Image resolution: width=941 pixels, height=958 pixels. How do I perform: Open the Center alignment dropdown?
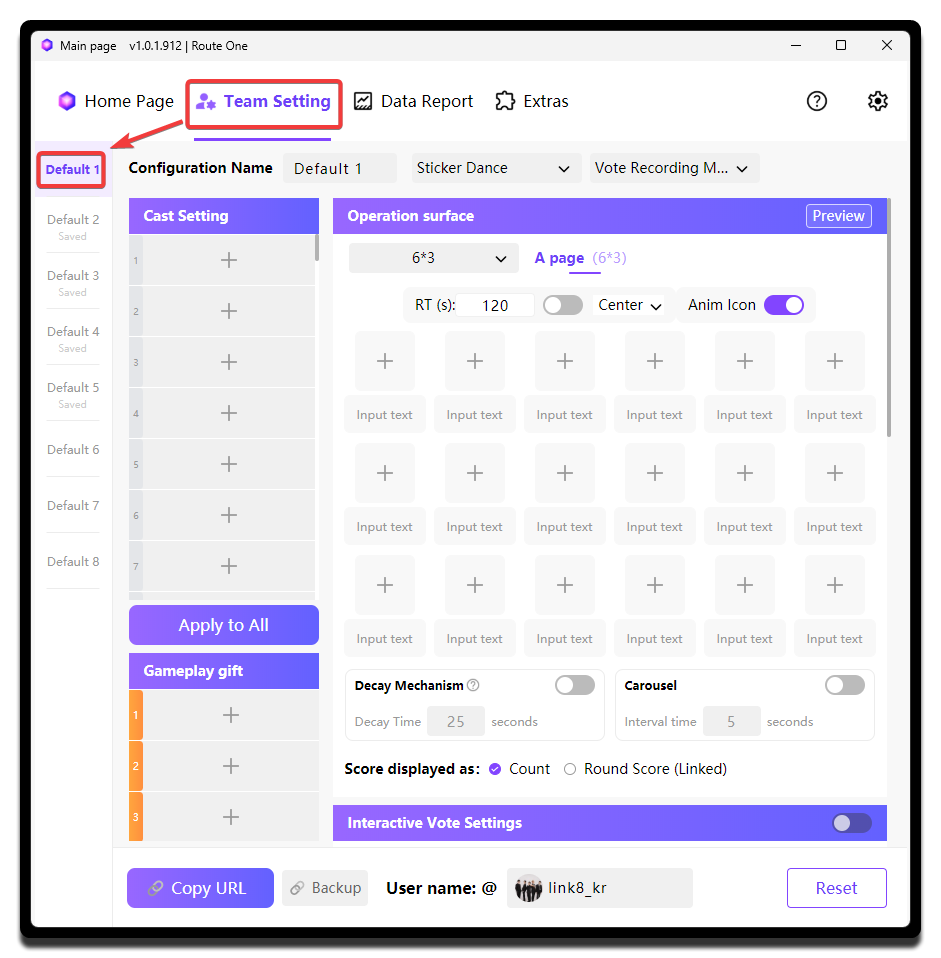[630, 305]
